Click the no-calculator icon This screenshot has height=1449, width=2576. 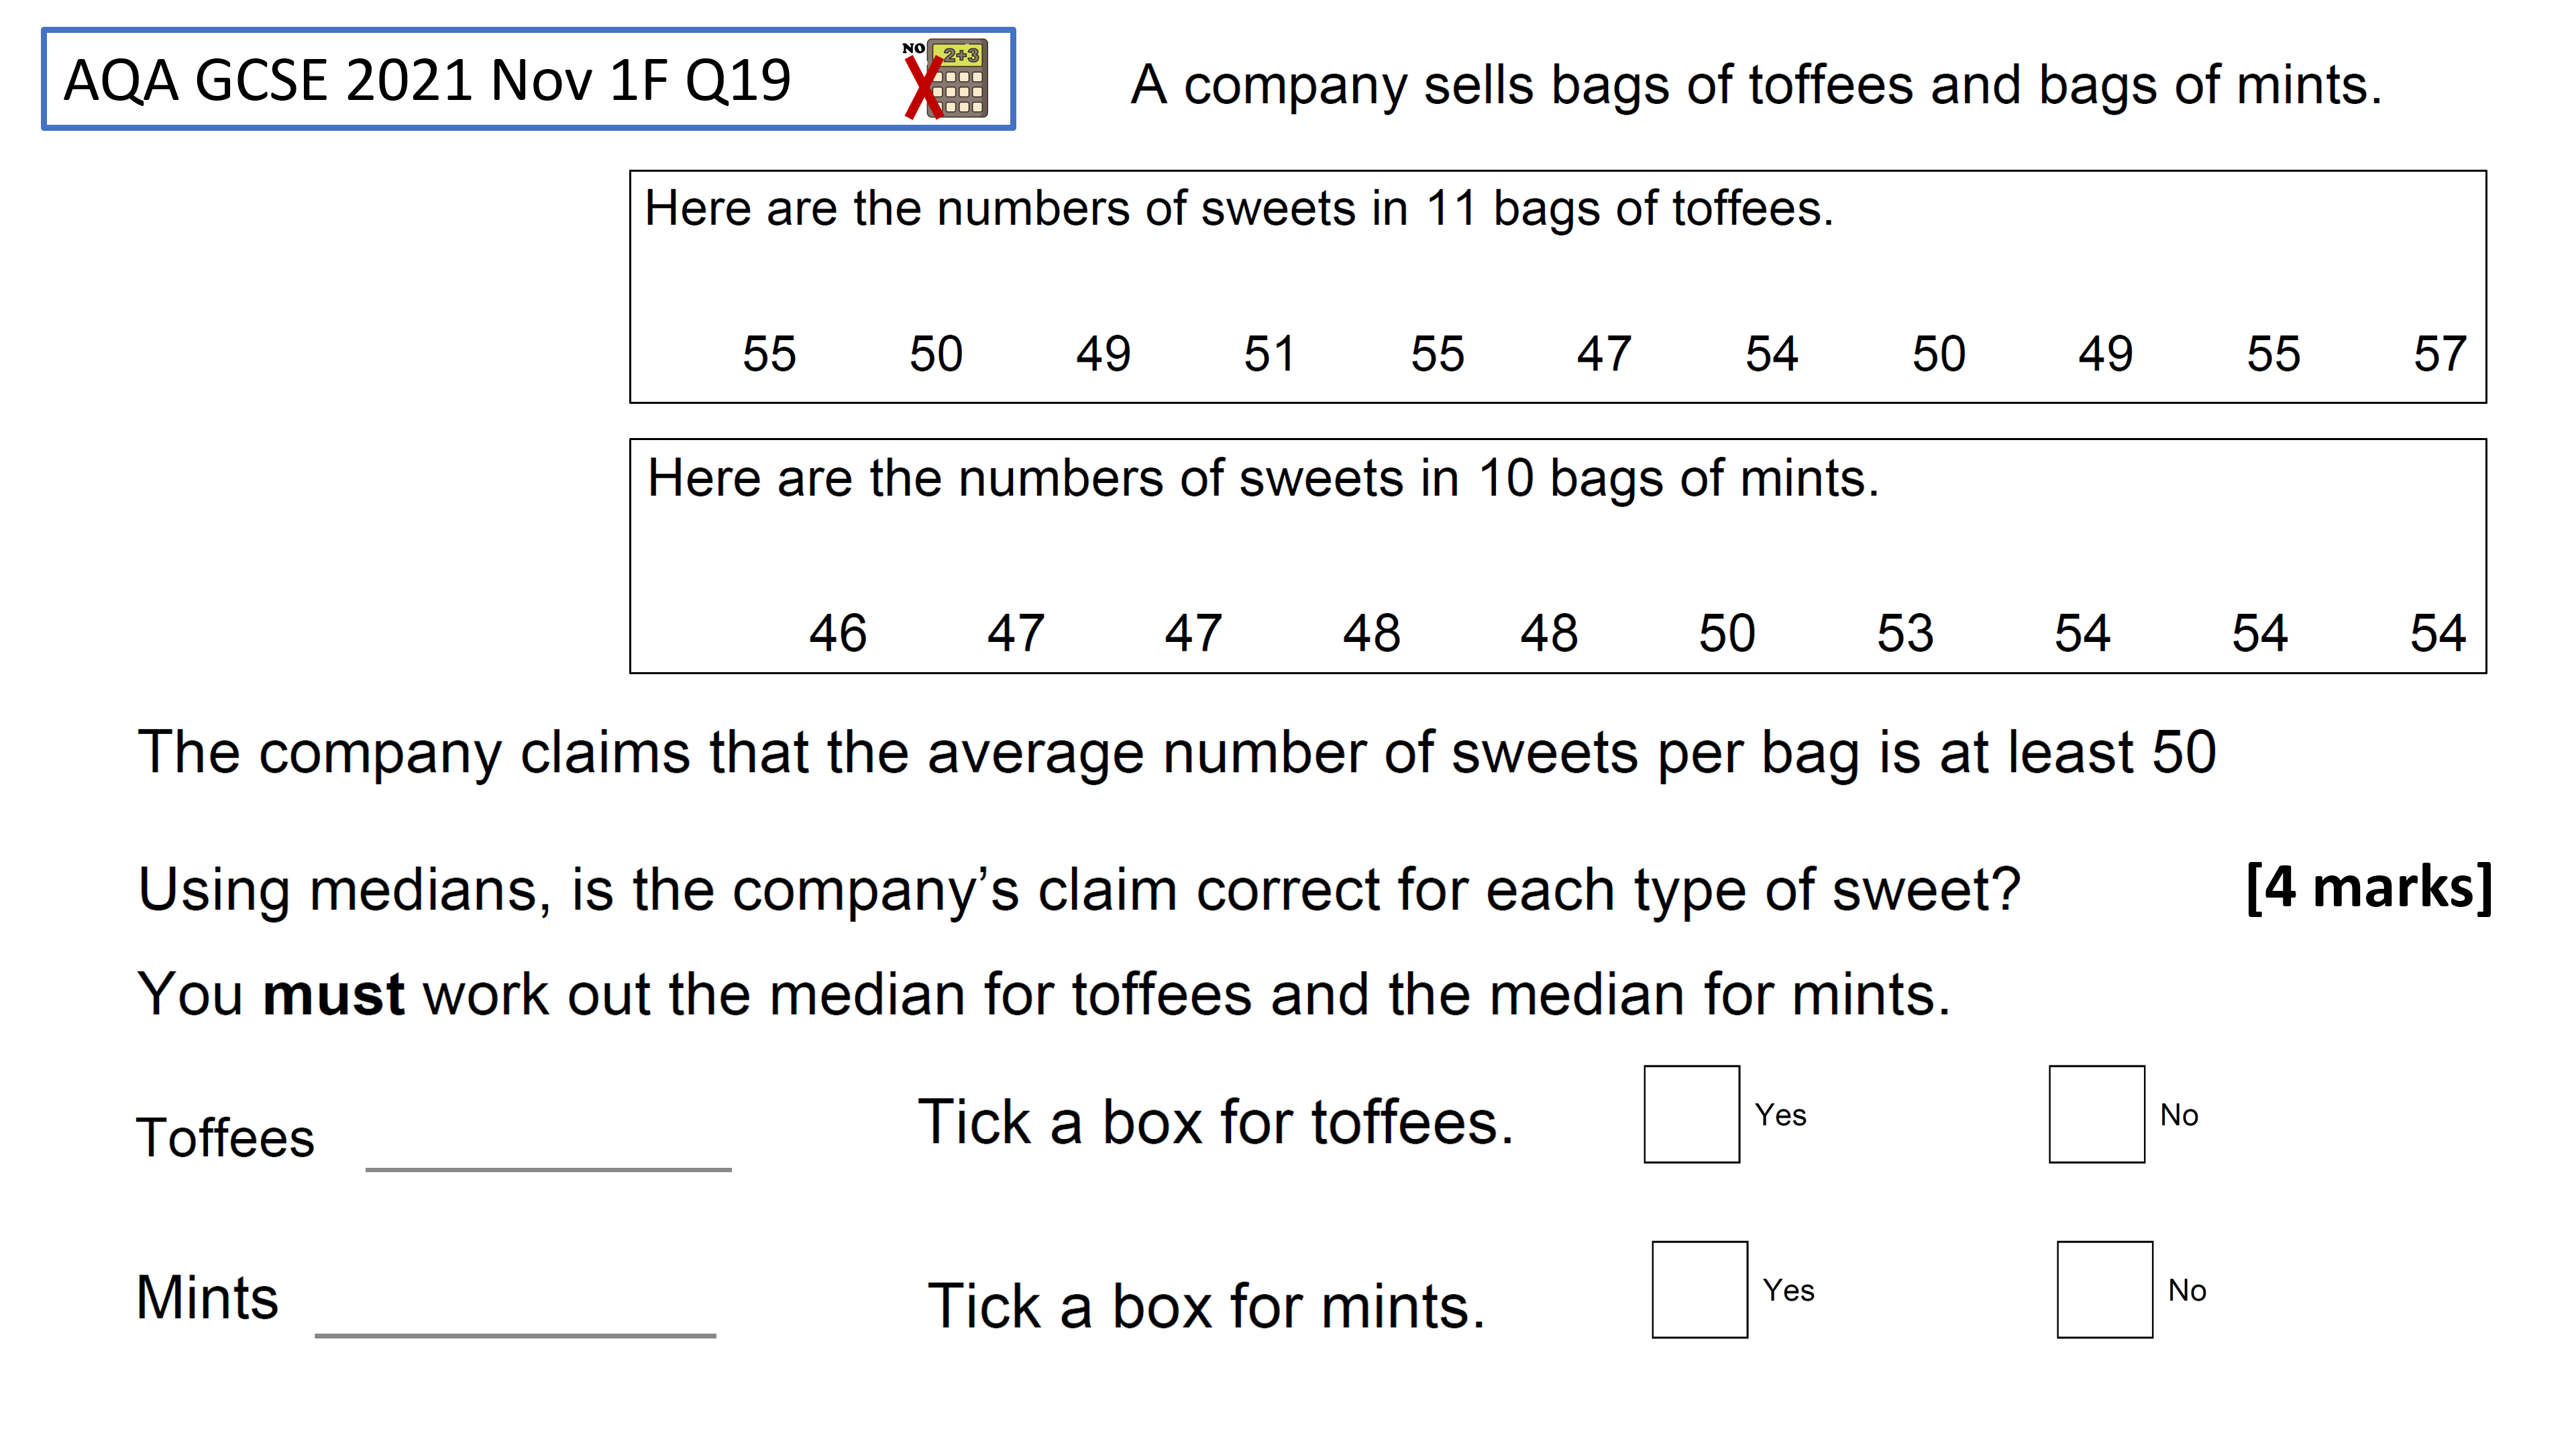pos(945,79)
